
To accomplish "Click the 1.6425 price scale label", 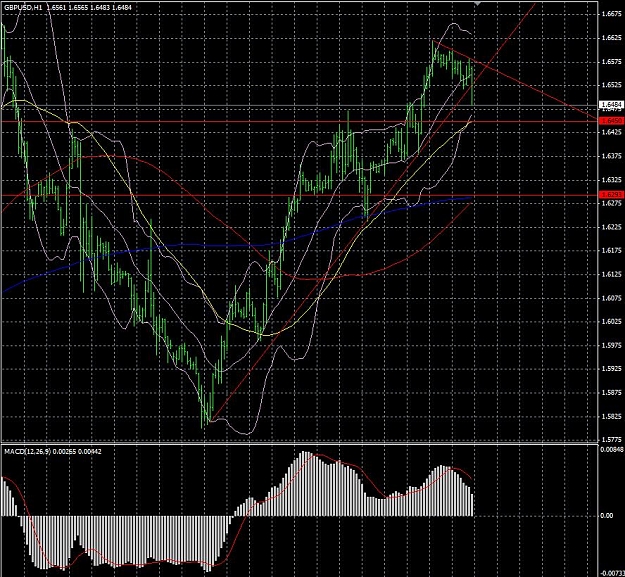I will [x=612, y=132].
